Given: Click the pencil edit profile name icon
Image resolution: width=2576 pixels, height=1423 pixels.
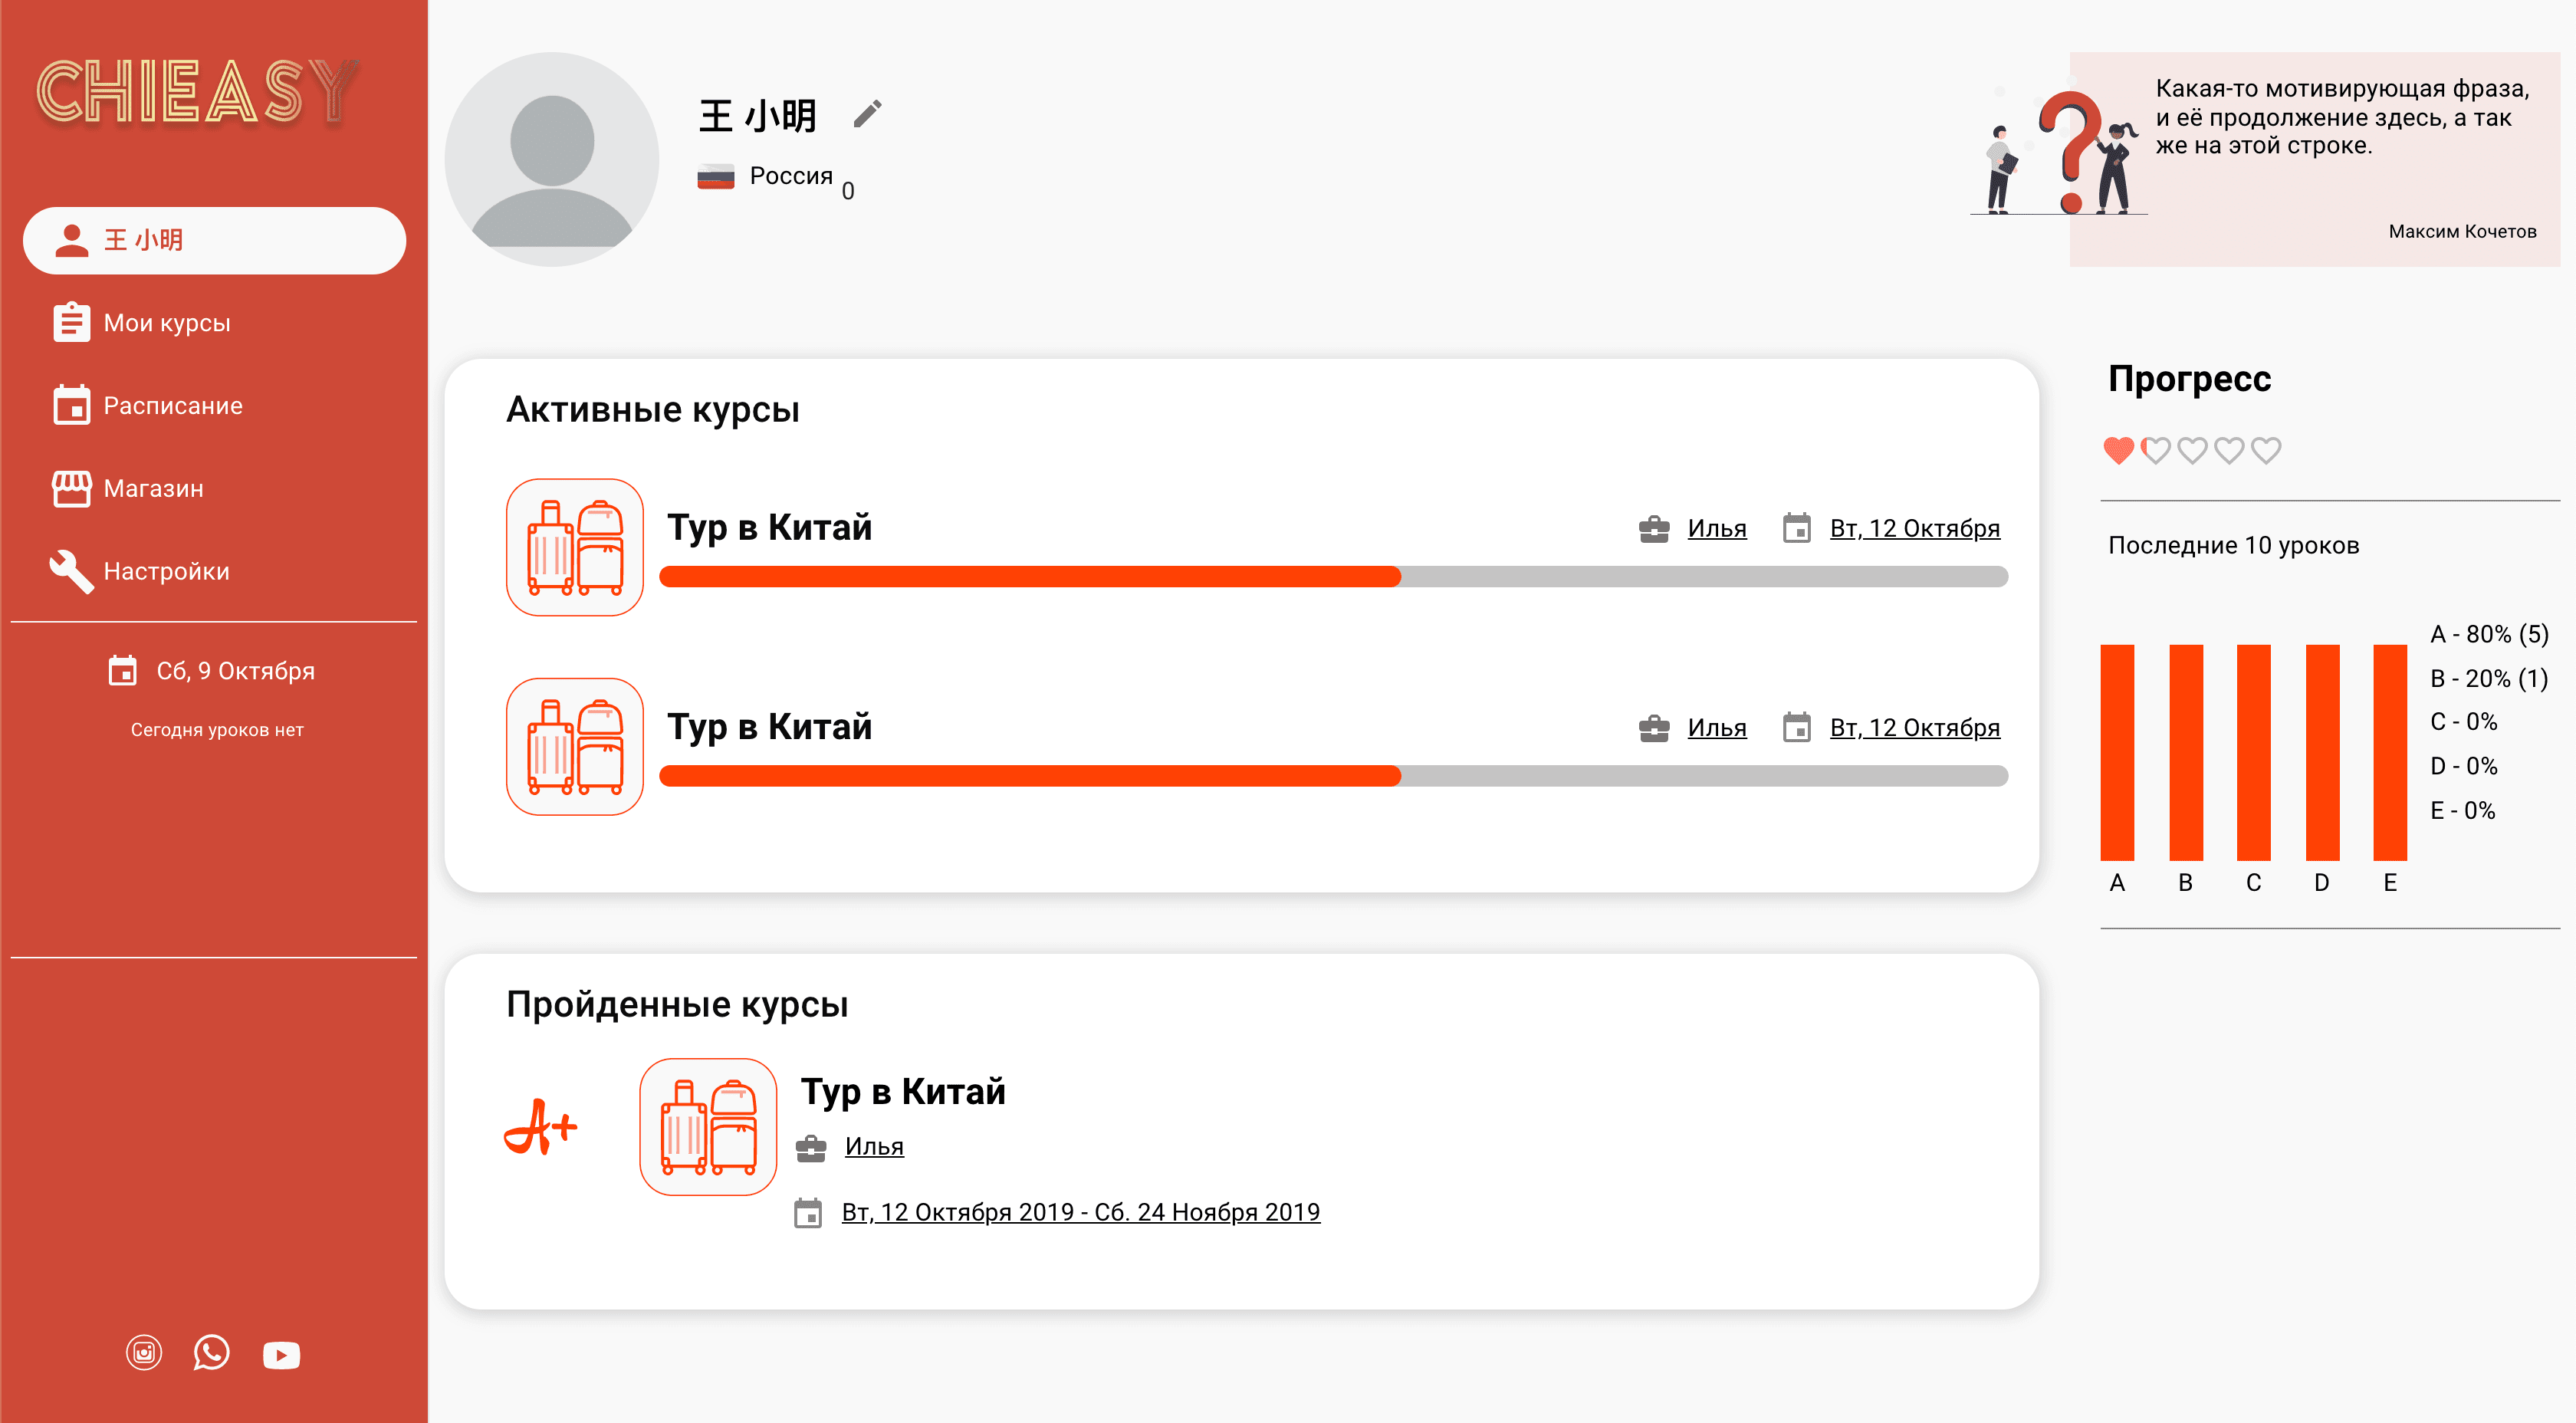Looking at the screenshot, I should 867,114.
